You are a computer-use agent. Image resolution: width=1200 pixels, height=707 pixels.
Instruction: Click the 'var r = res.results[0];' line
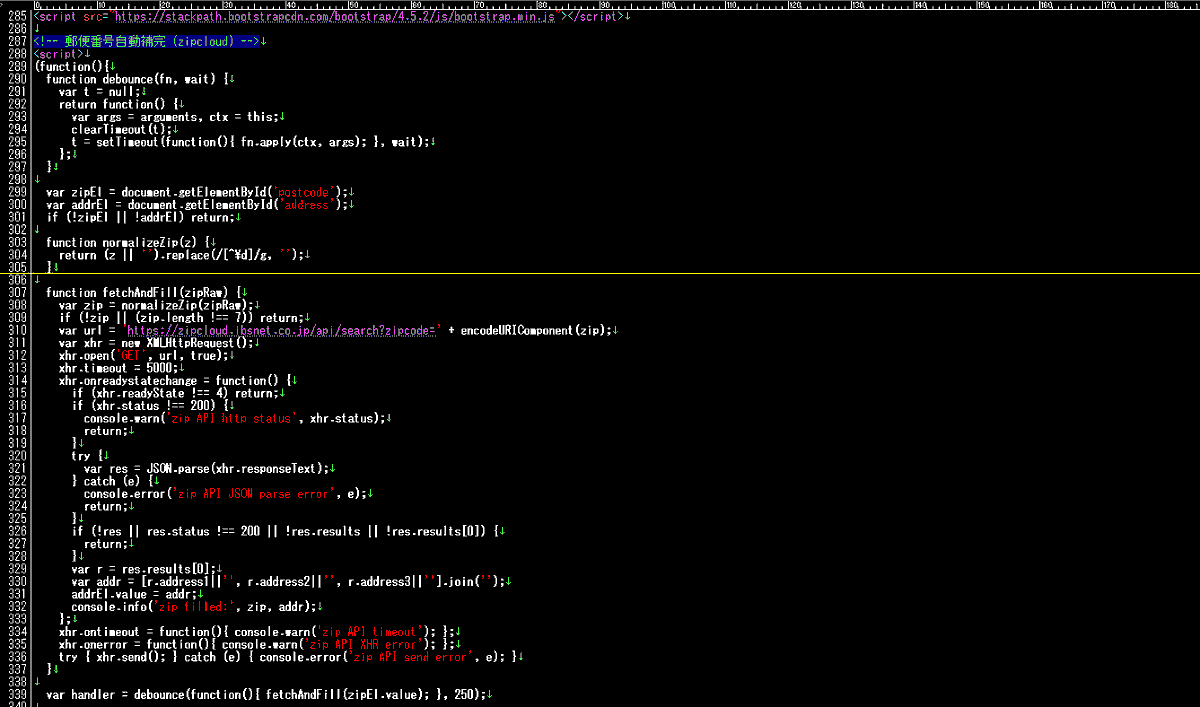[143, 569]
